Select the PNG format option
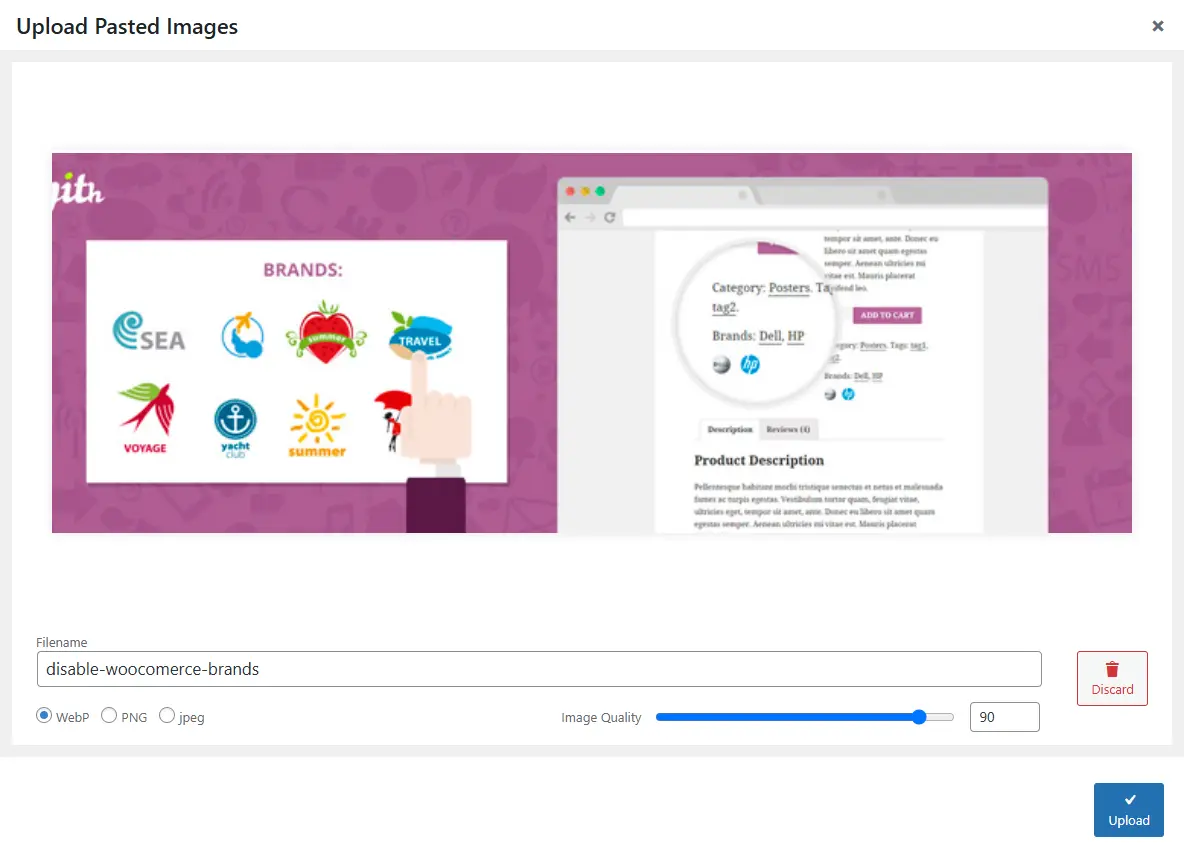 click(x=109, y=716)
